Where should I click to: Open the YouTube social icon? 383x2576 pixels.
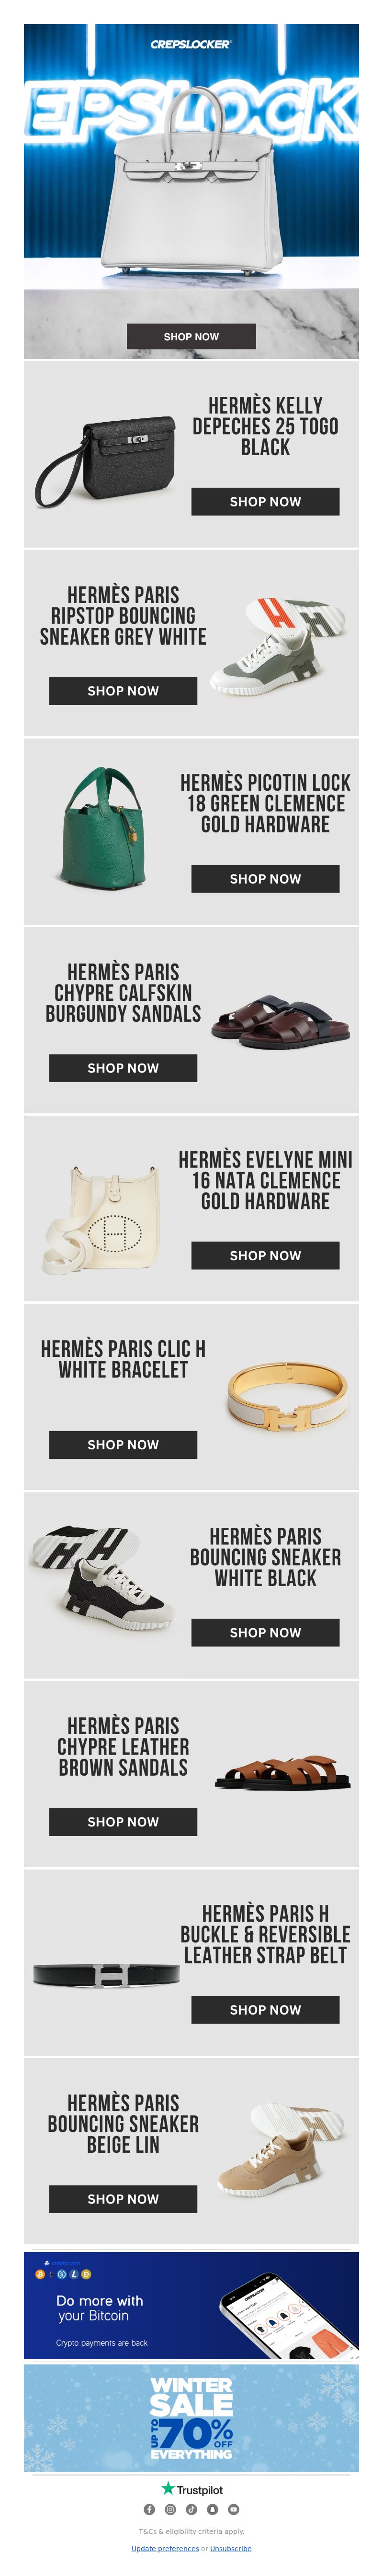click(233, 2509)
